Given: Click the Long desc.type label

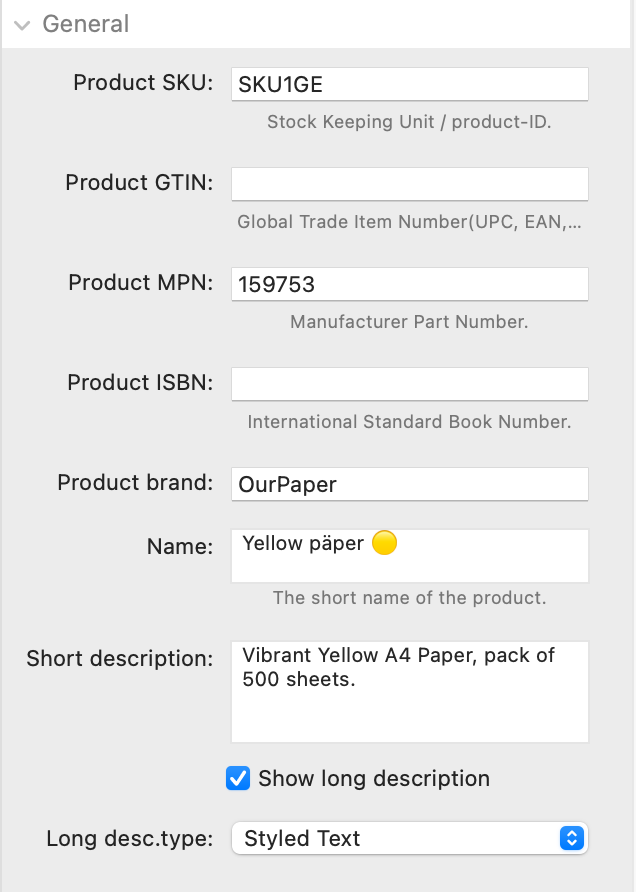Looking at the screenshot, I should [130, 839].
